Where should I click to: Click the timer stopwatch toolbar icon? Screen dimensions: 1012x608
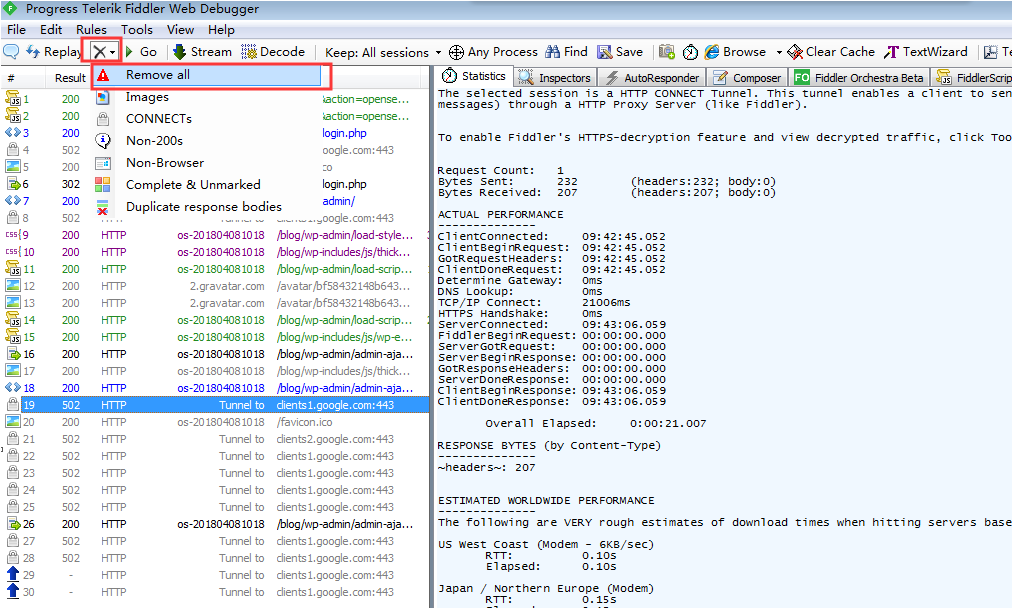click(x=690, y=52)
